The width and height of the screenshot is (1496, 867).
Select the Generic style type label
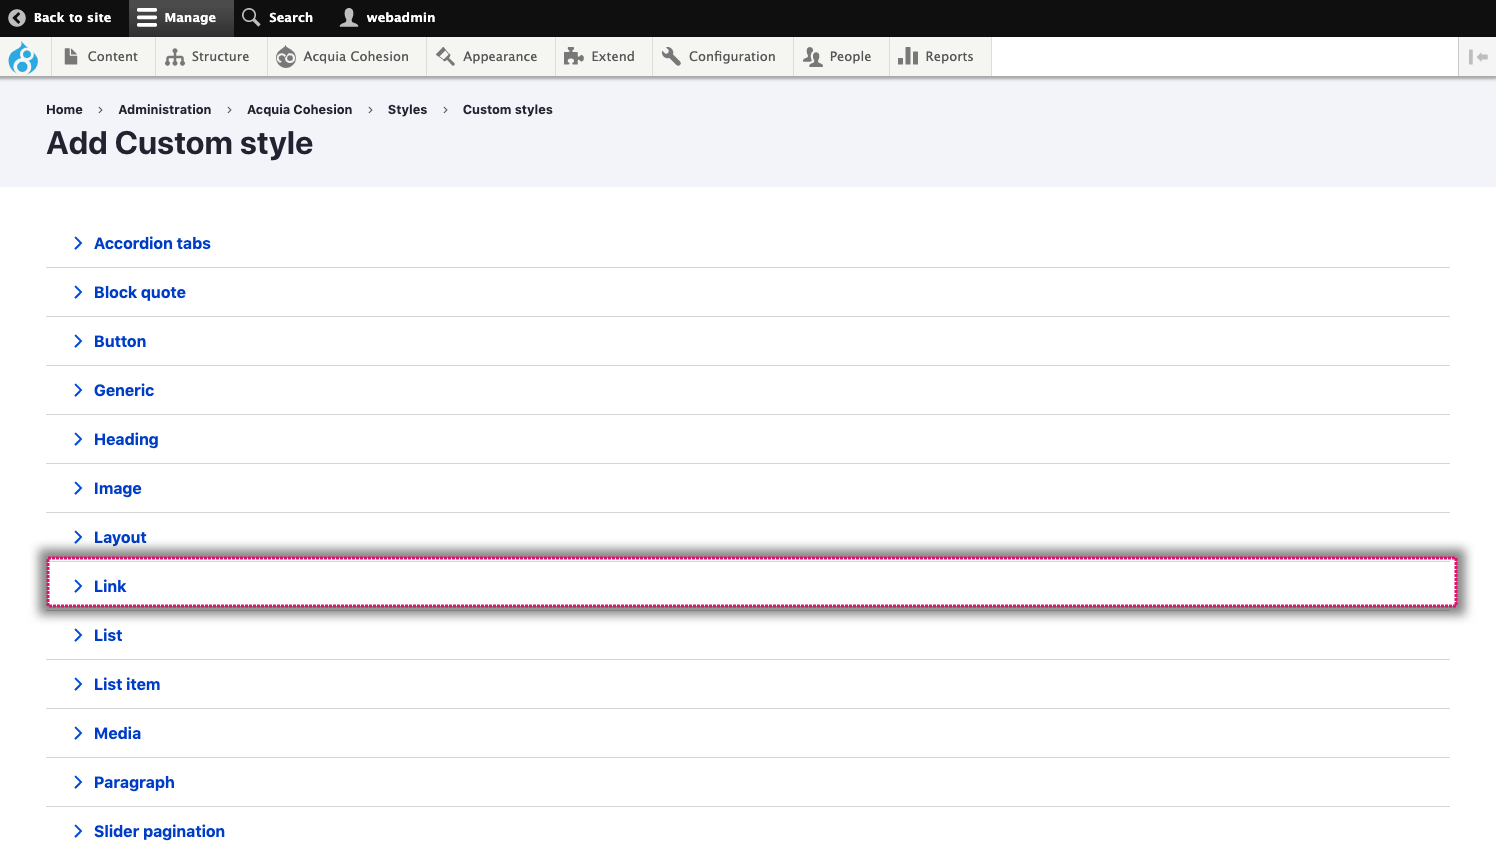[124, 390]
